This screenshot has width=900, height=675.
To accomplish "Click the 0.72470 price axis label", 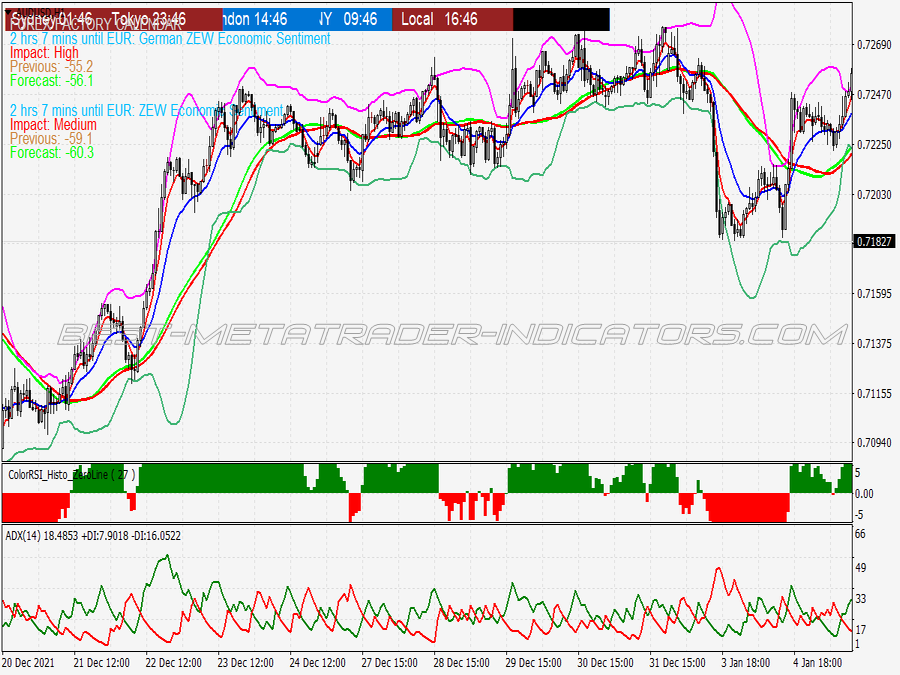I will pos(874,95).
